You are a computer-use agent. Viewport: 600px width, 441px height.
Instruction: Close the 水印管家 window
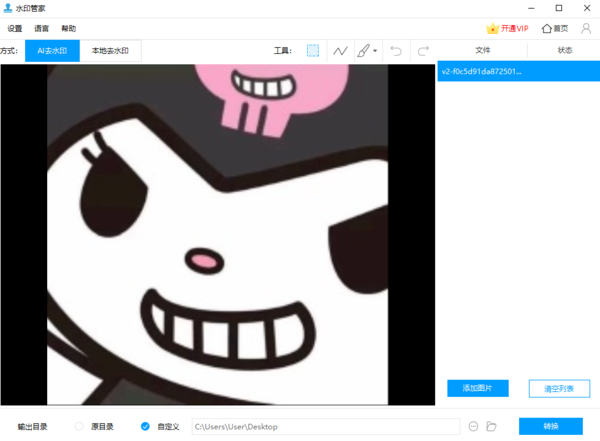[x=587, y=8]
